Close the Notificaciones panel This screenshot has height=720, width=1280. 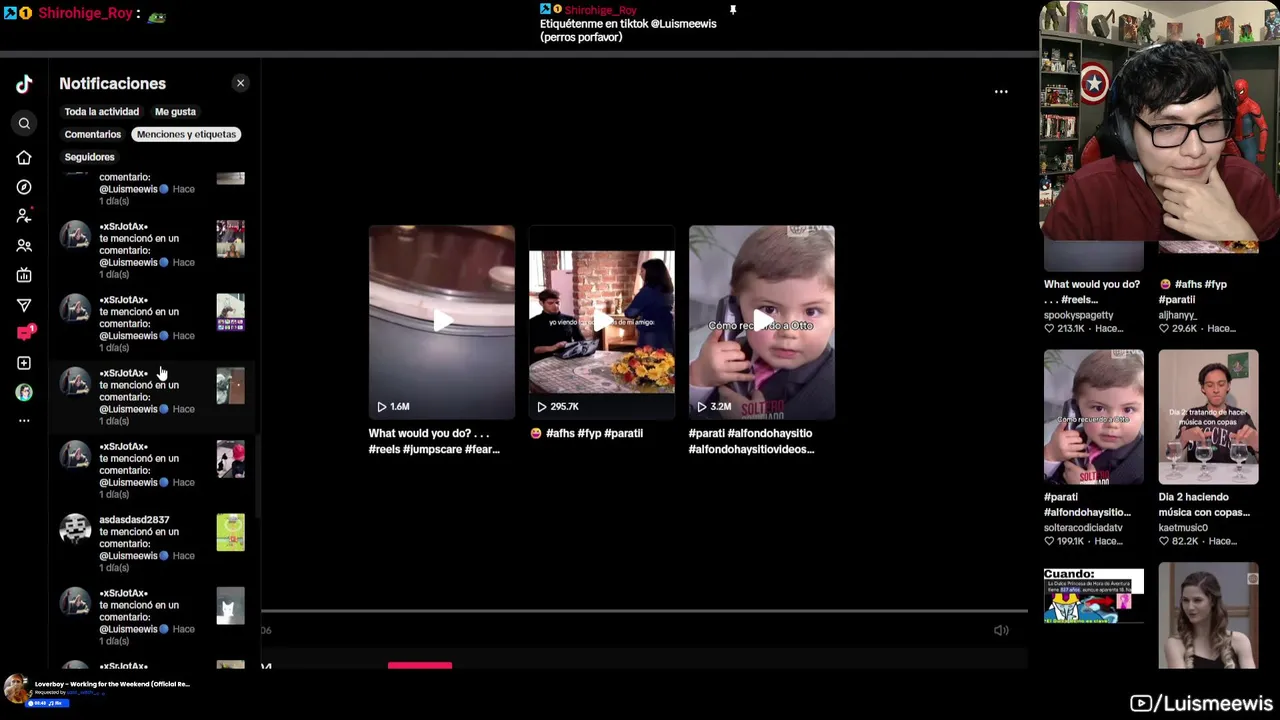point(240,83)
